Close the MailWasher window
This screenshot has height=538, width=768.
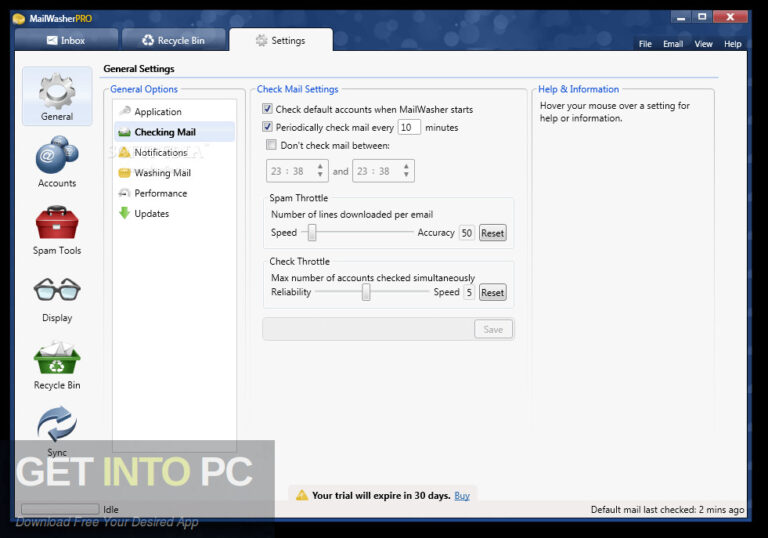click(730, 17)
